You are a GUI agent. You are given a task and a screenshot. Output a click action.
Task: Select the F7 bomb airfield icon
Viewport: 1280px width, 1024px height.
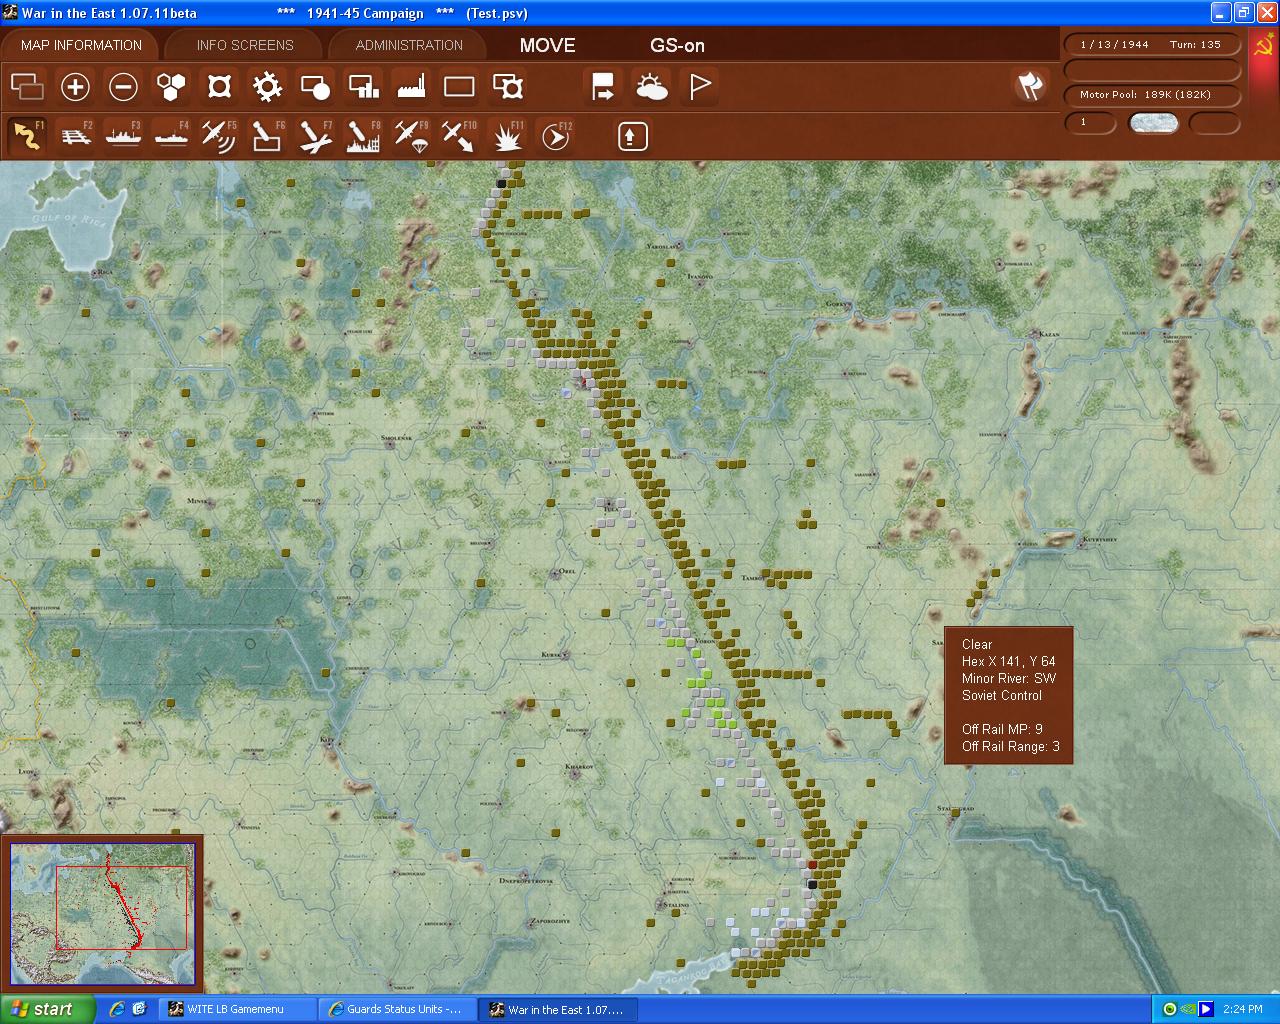click(x=315, y=136)
